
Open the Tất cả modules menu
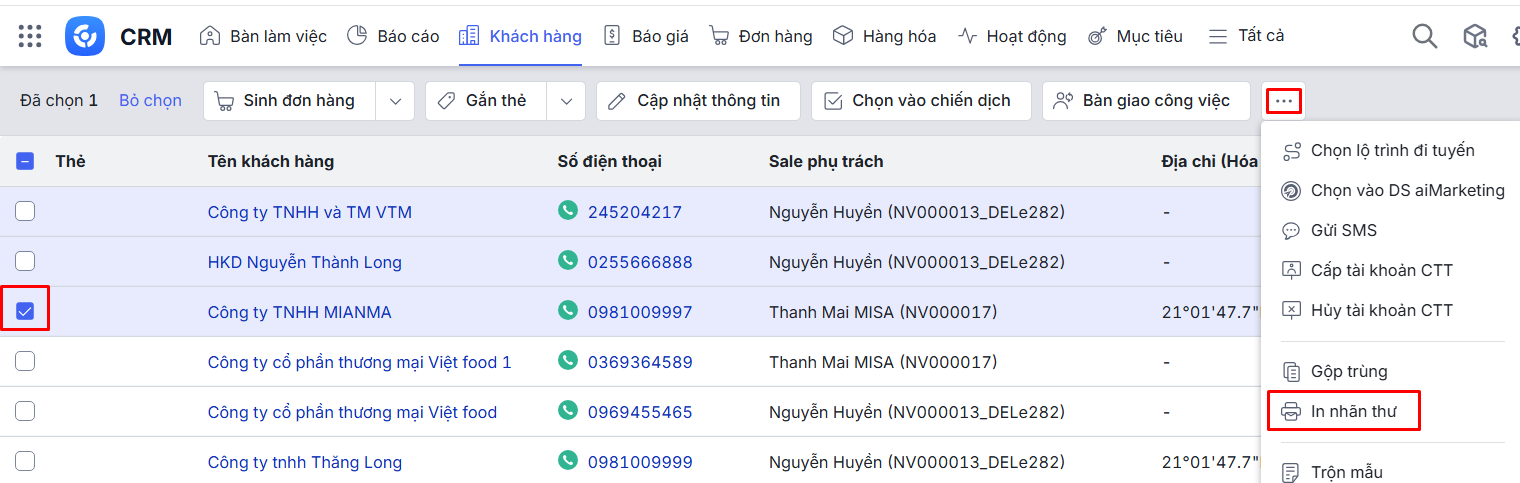(1246, 36)
